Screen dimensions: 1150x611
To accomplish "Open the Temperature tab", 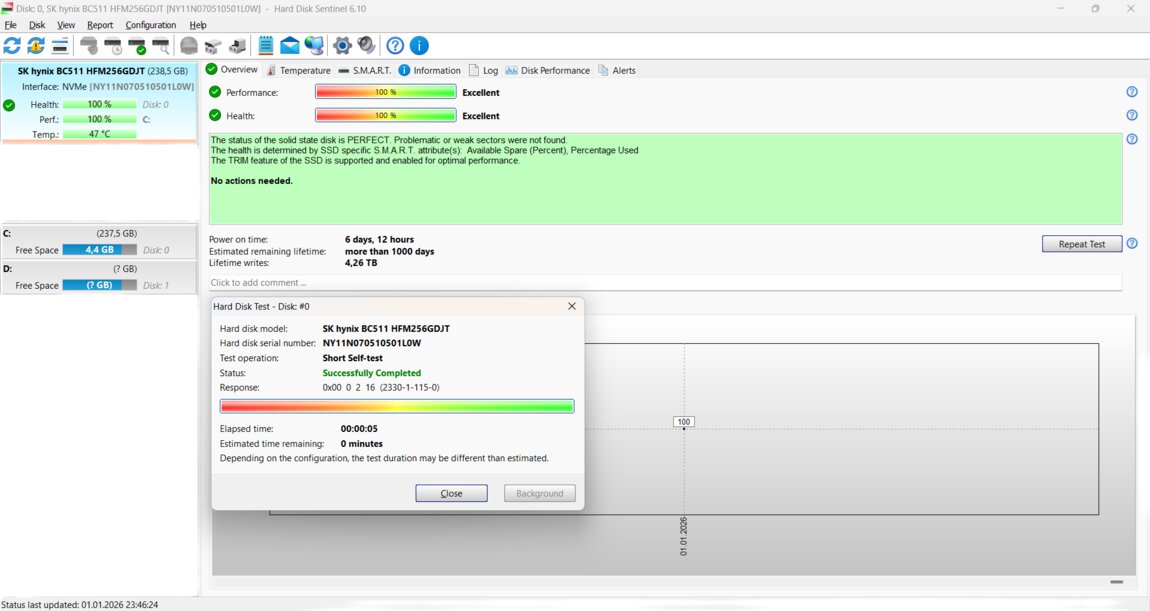I will (298, 71).
